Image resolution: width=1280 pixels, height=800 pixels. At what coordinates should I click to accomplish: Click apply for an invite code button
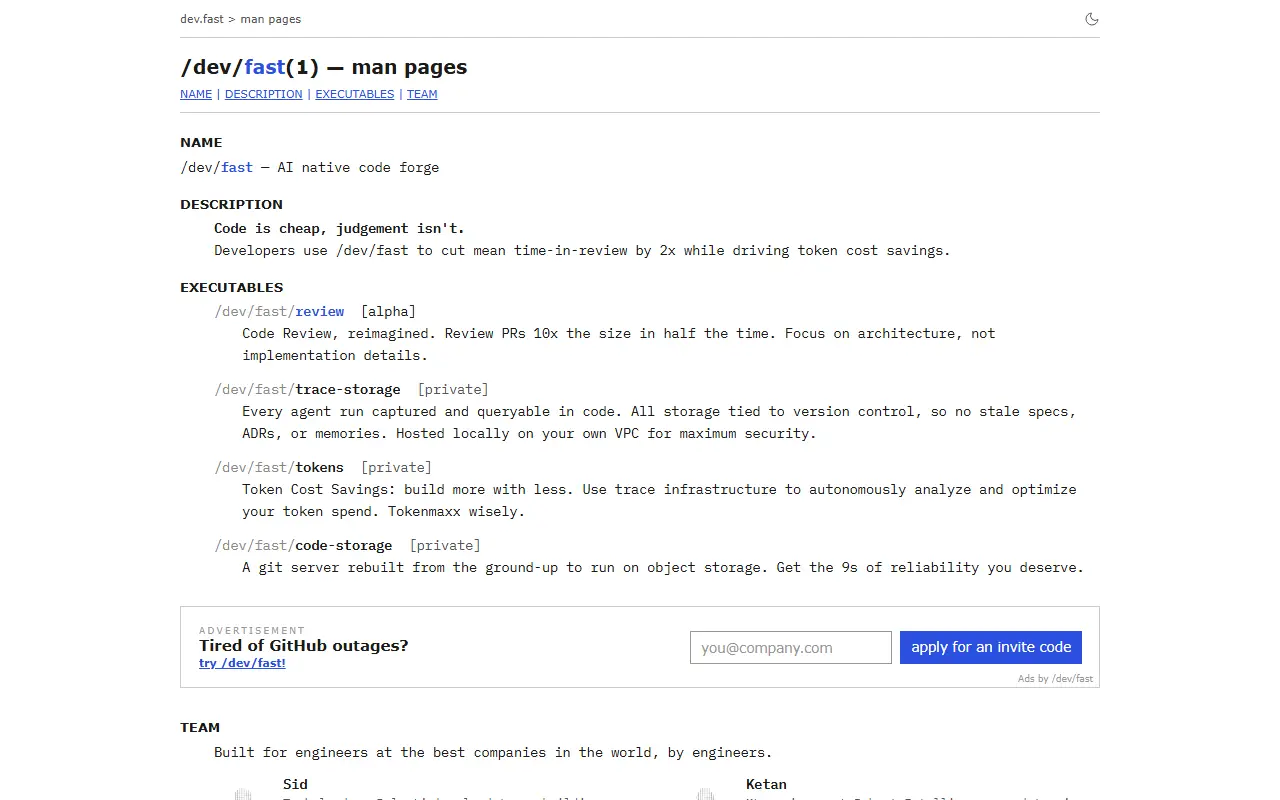point(991,647)
